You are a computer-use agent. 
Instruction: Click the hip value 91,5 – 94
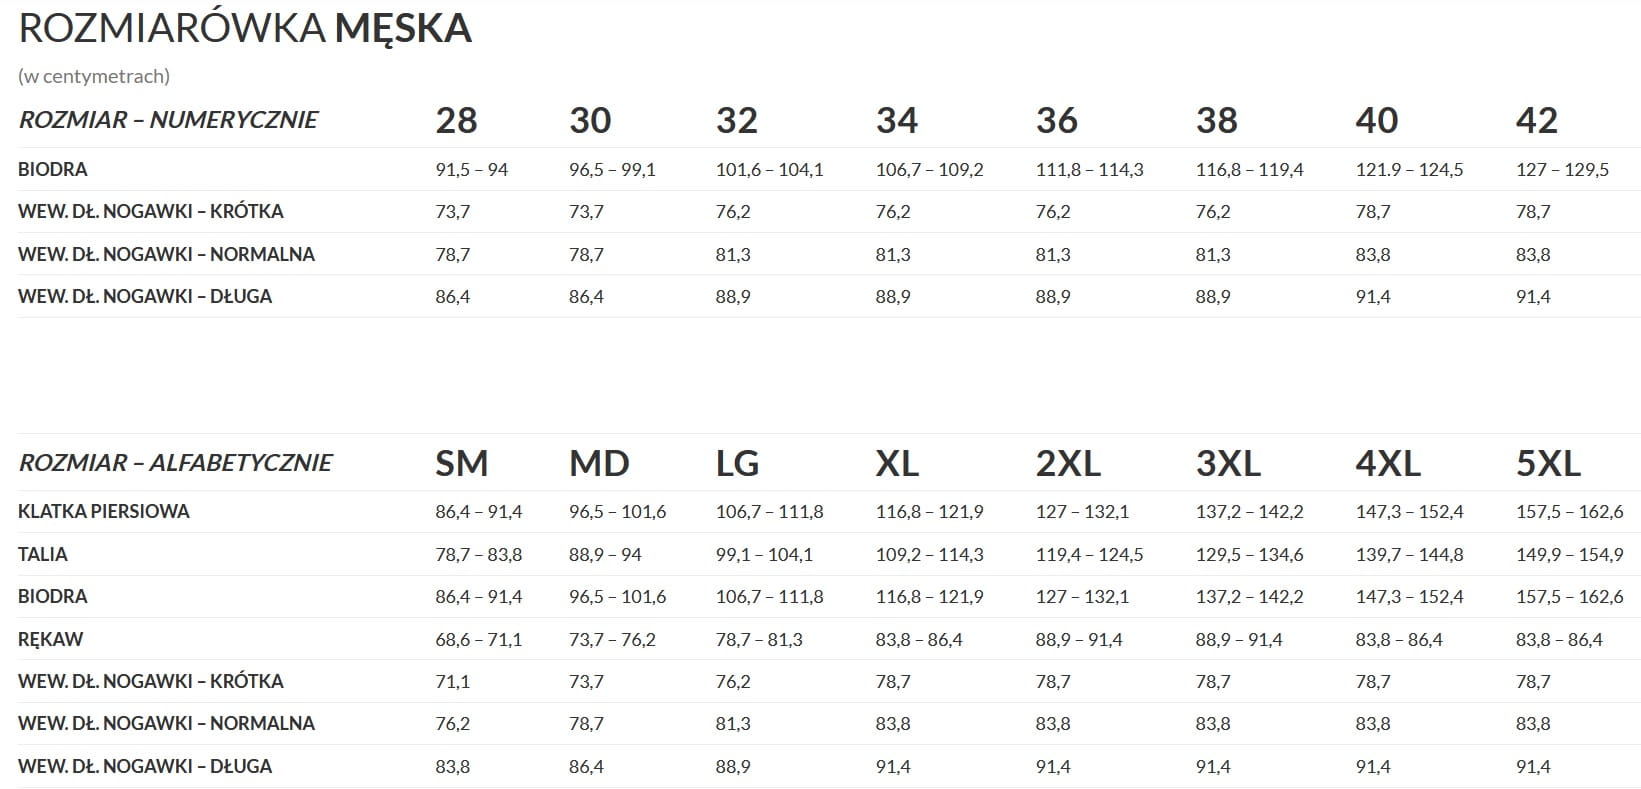click(x=471, y=170)
